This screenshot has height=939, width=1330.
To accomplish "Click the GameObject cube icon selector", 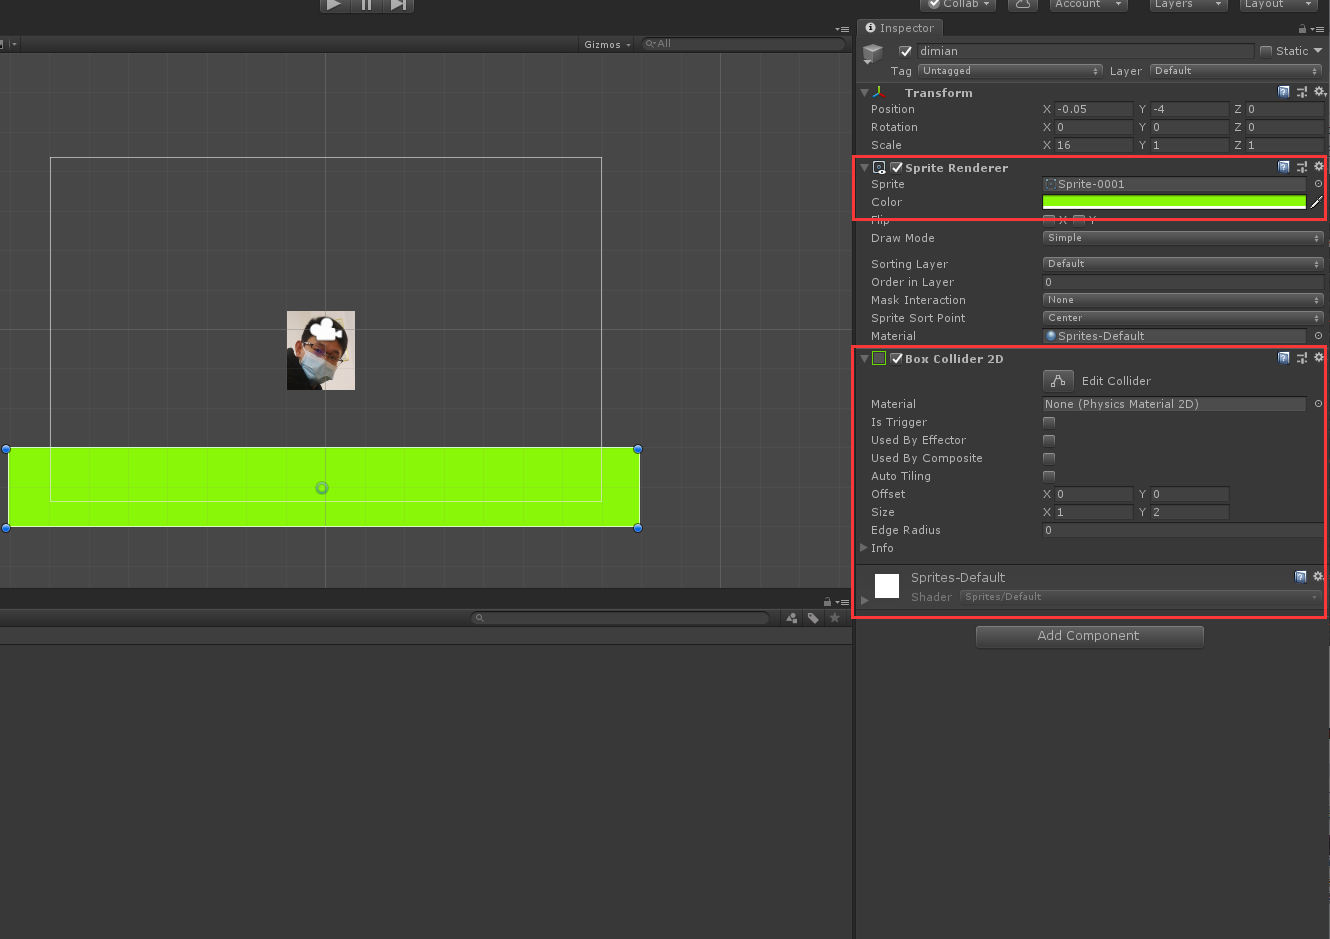I will coord(873,53).
